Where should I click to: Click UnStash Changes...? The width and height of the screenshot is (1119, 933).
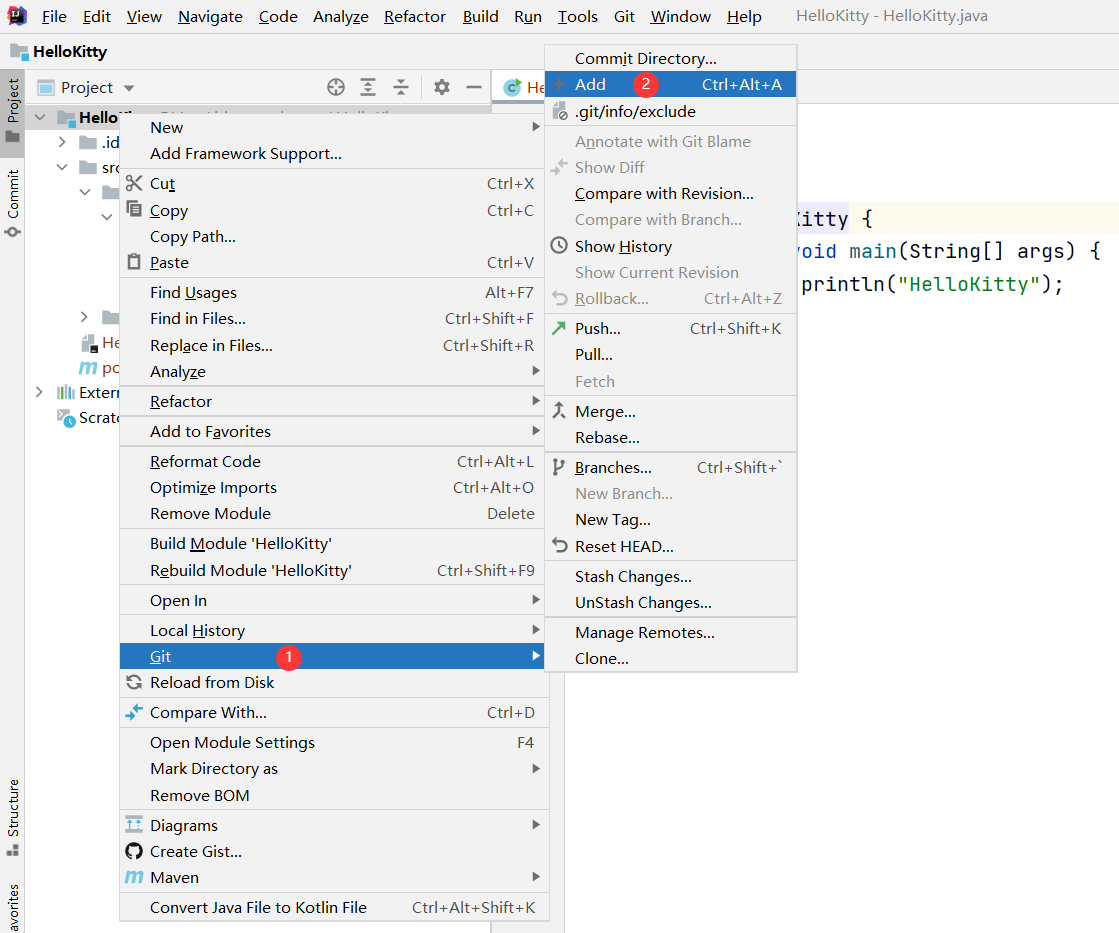coord(670,602)
